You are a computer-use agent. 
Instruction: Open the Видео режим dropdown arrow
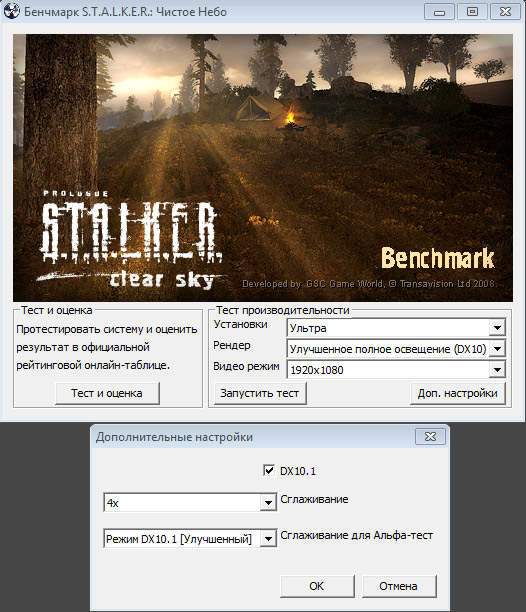pos(498,369)
